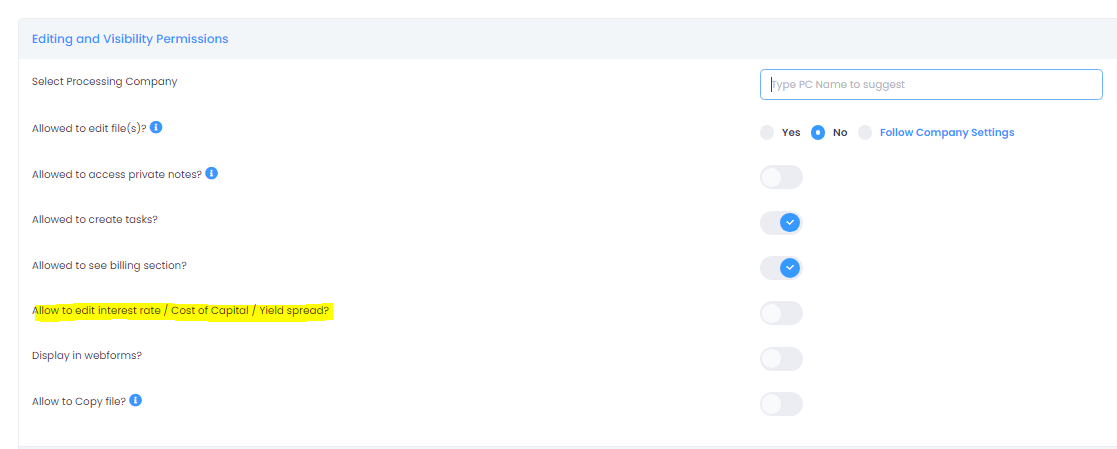Viewport: 1117px width, 449px height.
Task: Disable the Allowed to create tasks toggle
Action: click(781, 222)
